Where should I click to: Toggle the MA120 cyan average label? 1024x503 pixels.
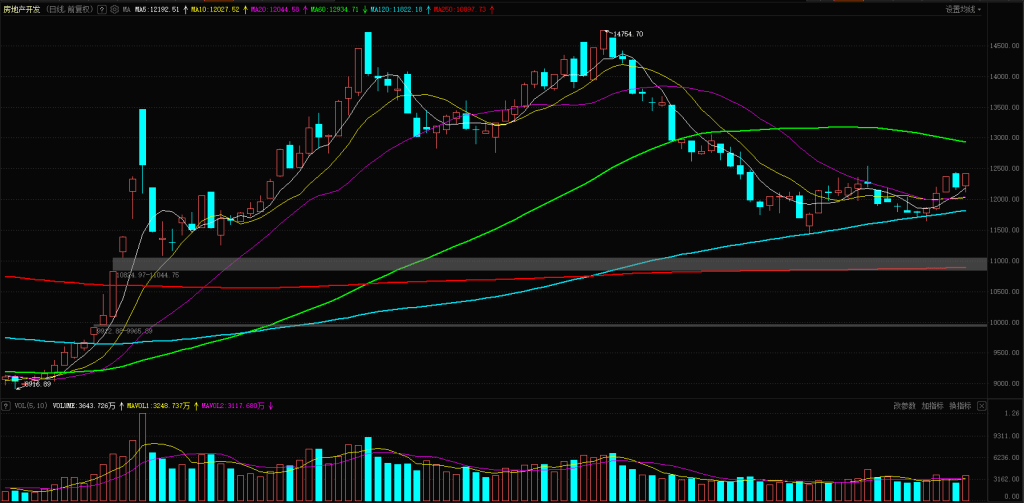pyautogui.click(x=393, y=9)
